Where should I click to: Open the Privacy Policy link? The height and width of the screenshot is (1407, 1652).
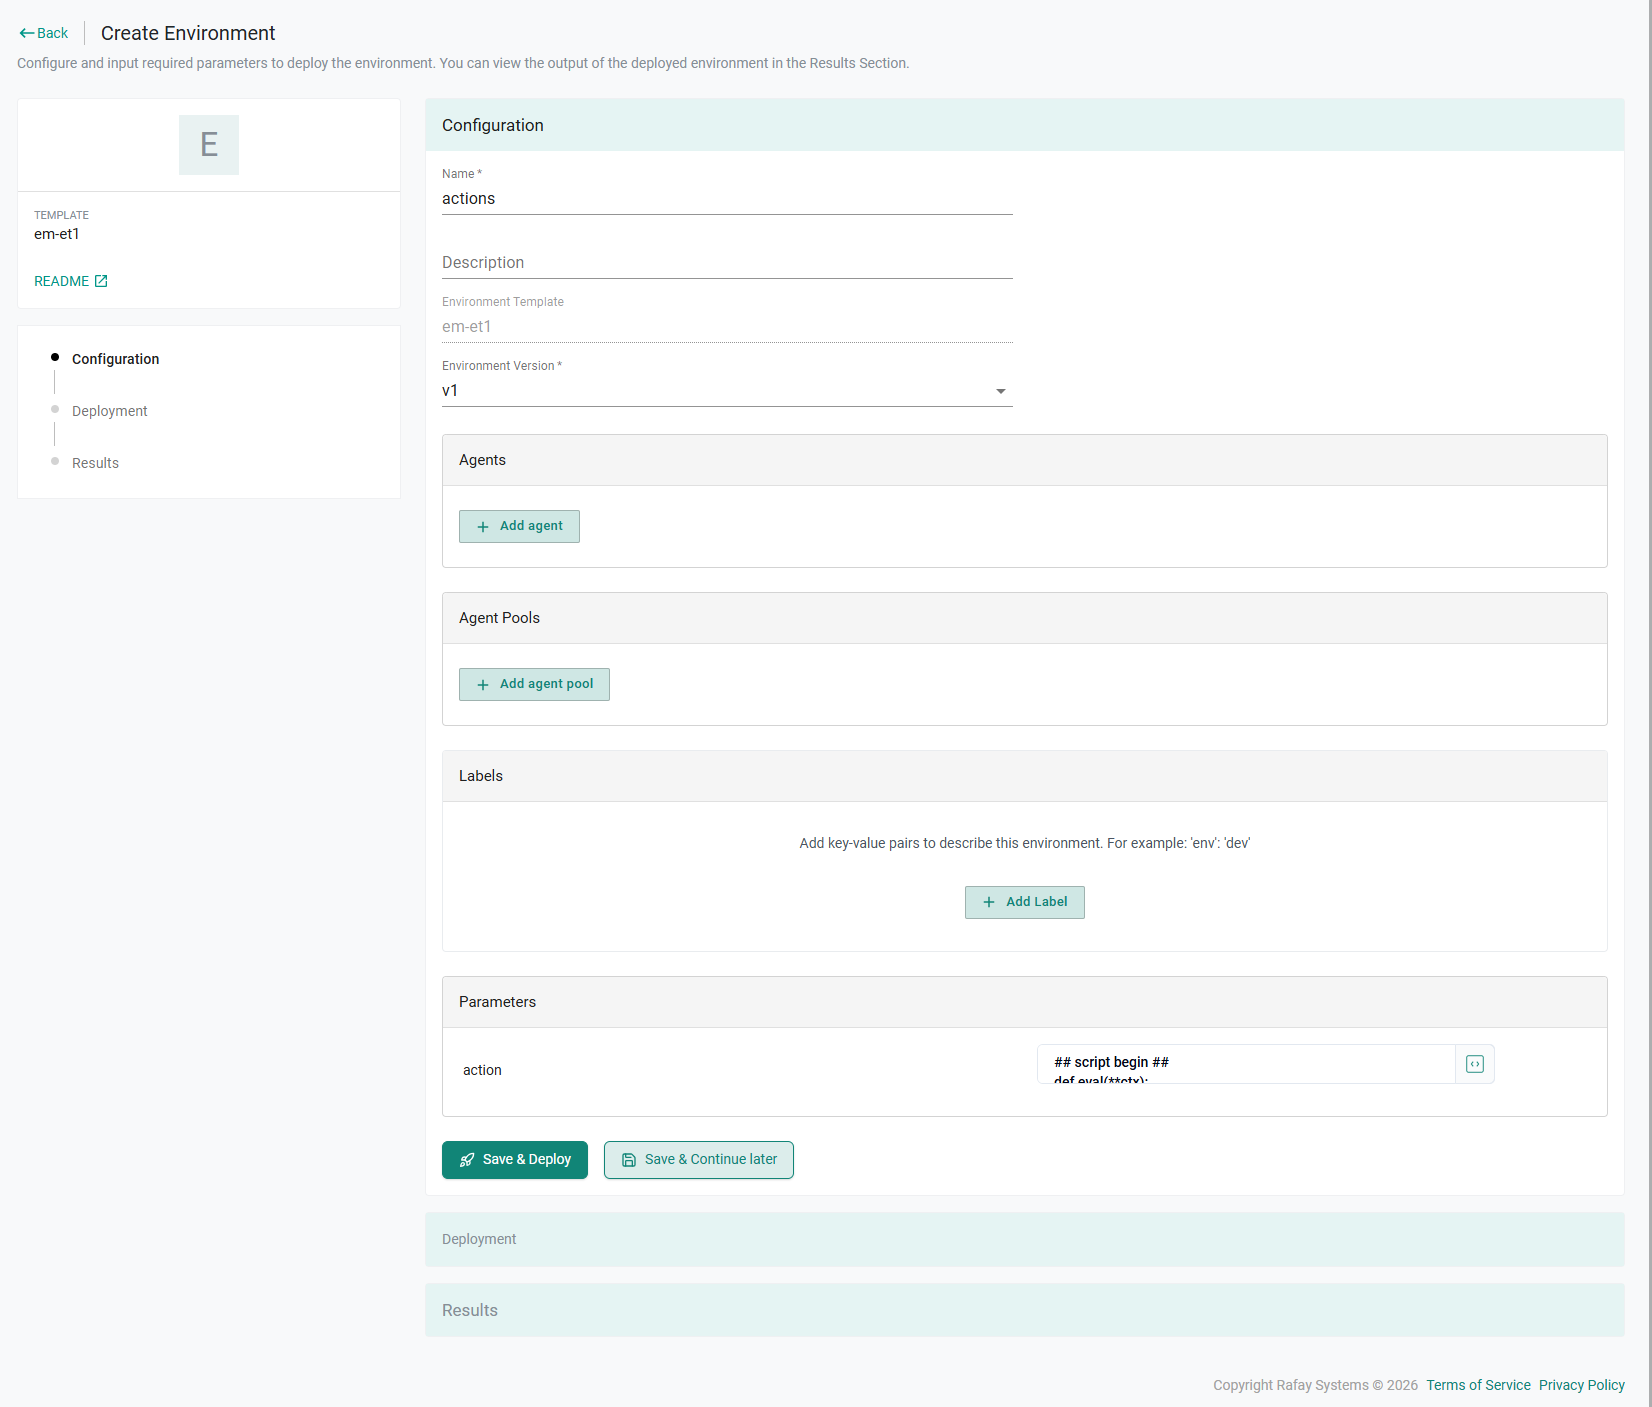(x=1581, y=1385)
